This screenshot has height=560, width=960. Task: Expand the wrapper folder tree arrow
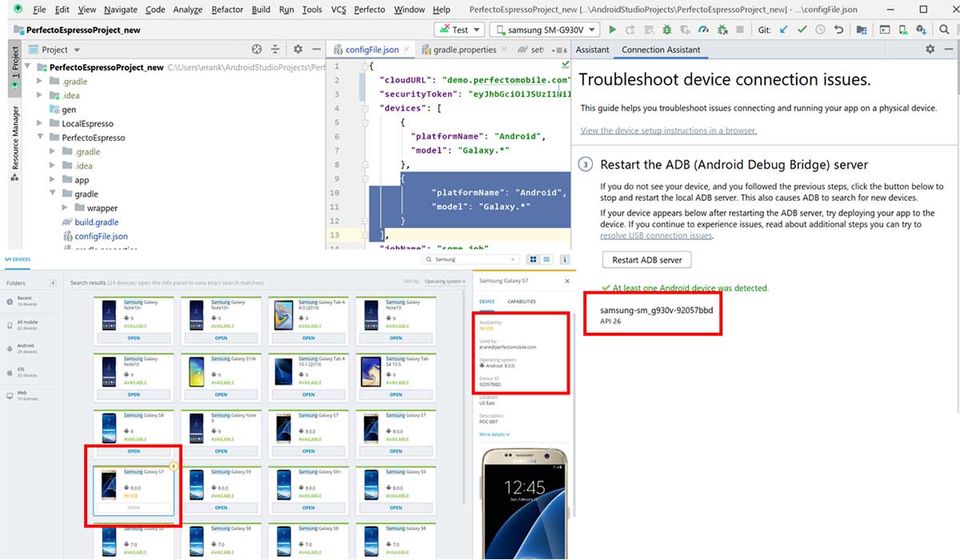click(66, 207)
